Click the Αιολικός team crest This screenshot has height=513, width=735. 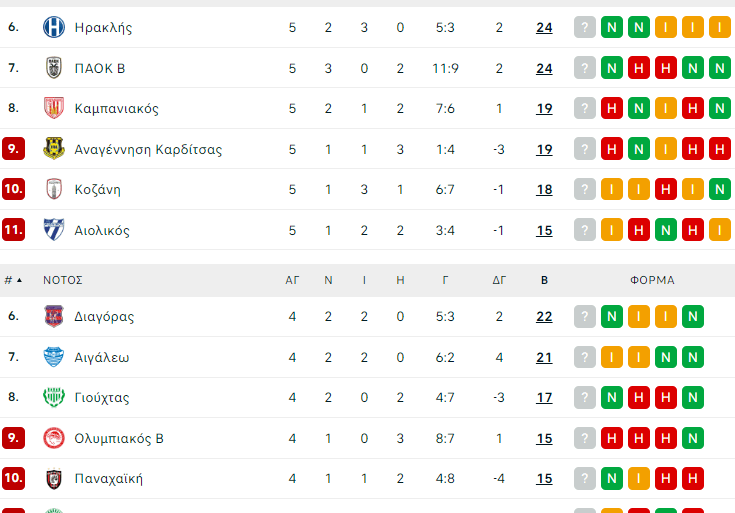pos(53,230)
